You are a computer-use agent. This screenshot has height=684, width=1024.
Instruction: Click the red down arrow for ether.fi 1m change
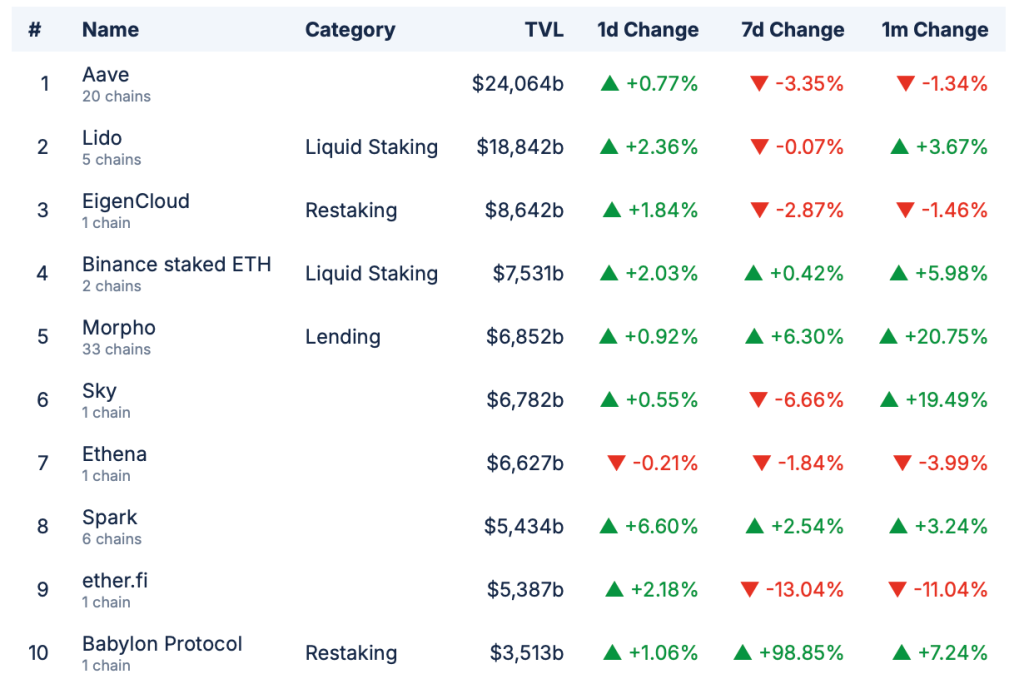(x=897, y=590)
